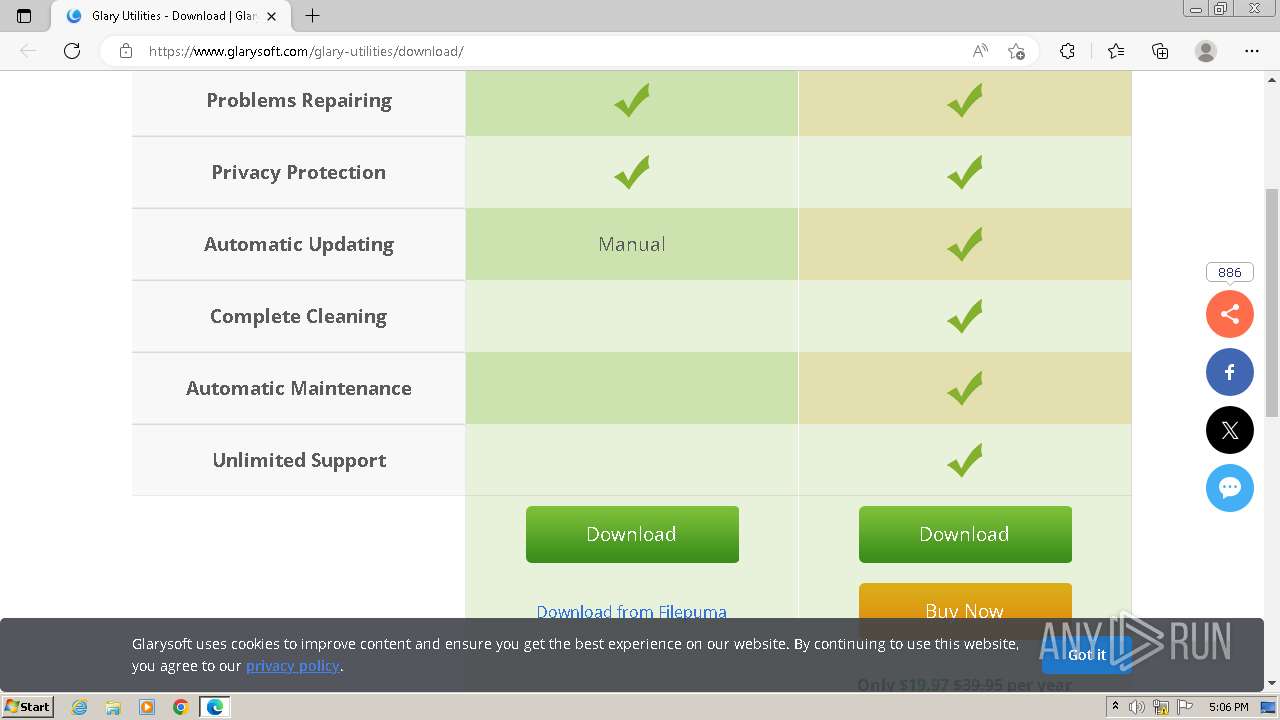Go back using browser back arrow

point(28,51)
